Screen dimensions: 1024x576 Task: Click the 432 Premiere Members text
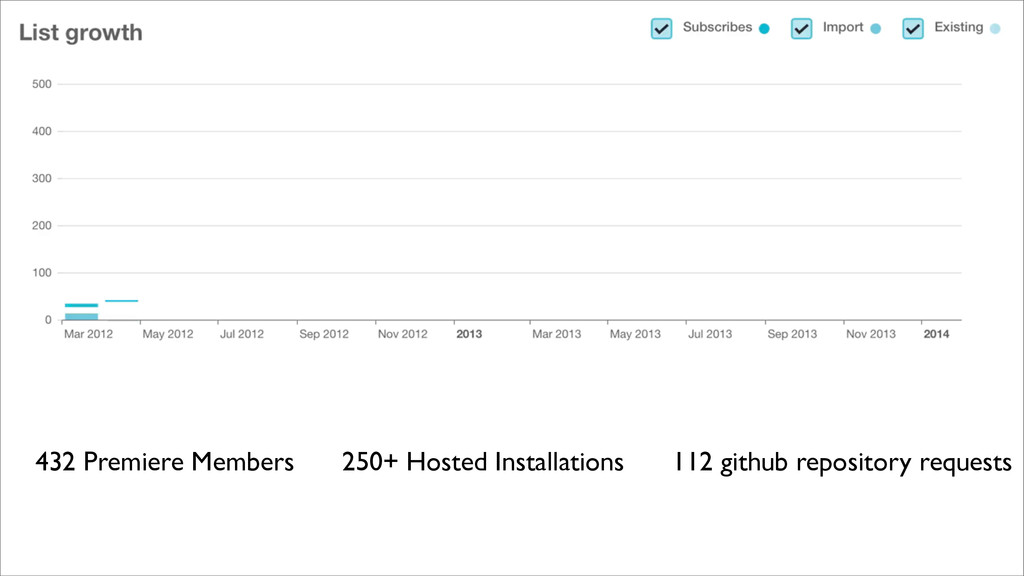[165, 462]
